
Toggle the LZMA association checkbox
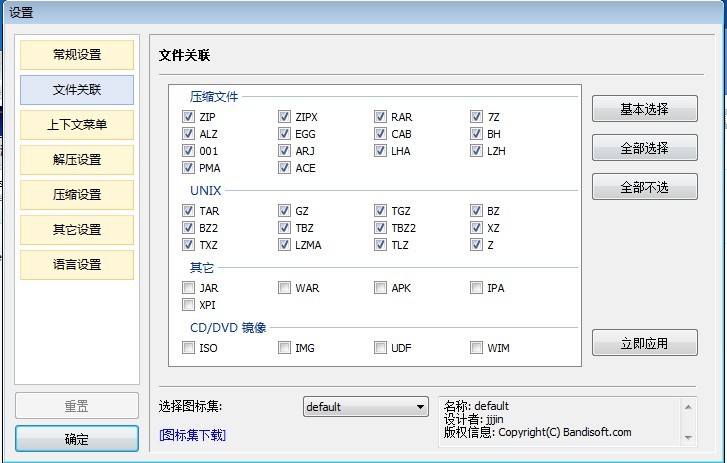(285, 245)
